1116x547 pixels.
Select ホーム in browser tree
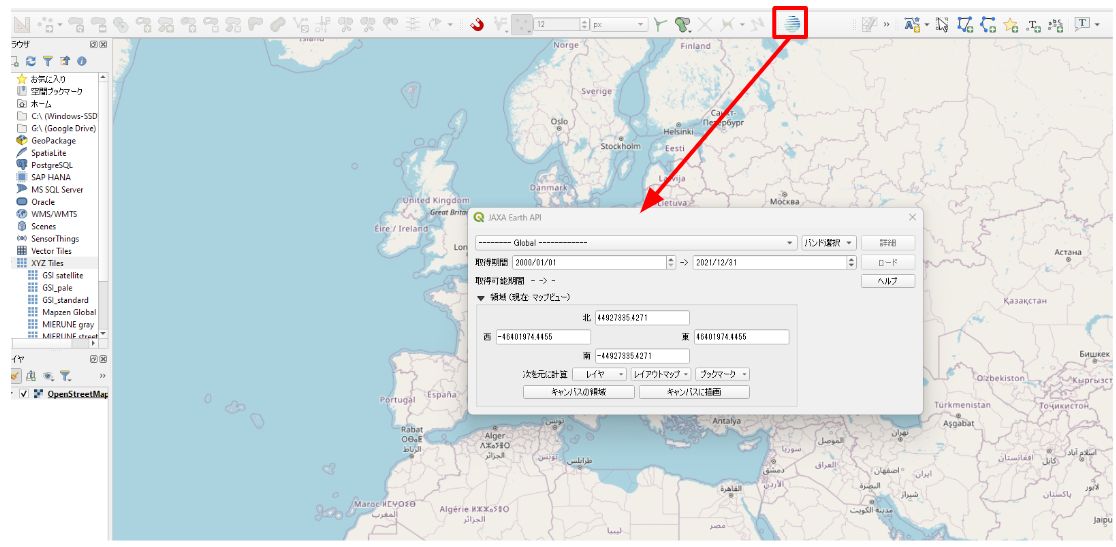click(41, 104)
